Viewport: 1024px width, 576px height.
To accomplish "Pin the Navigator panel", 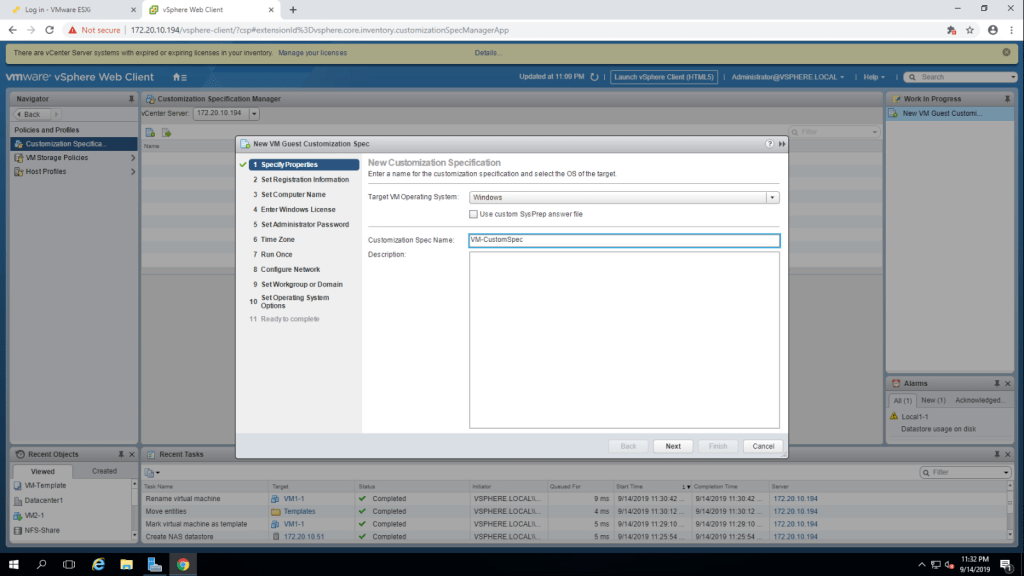I will (131, 99).
